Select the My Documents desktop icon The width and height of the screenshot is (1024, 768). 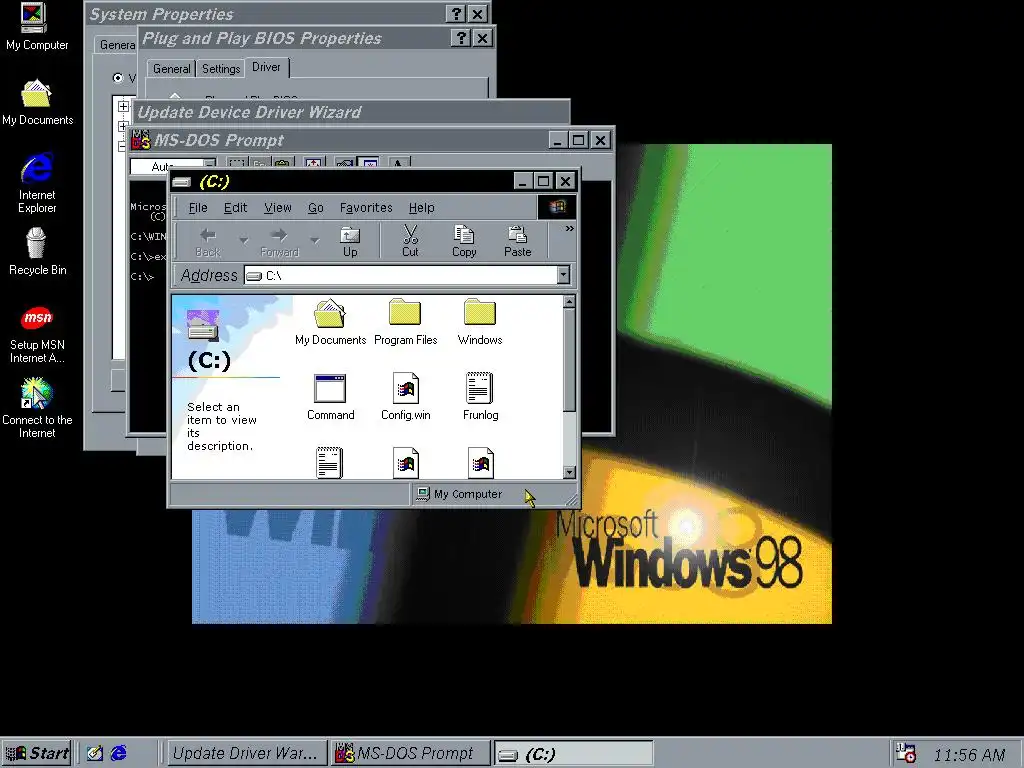(37, 103)
